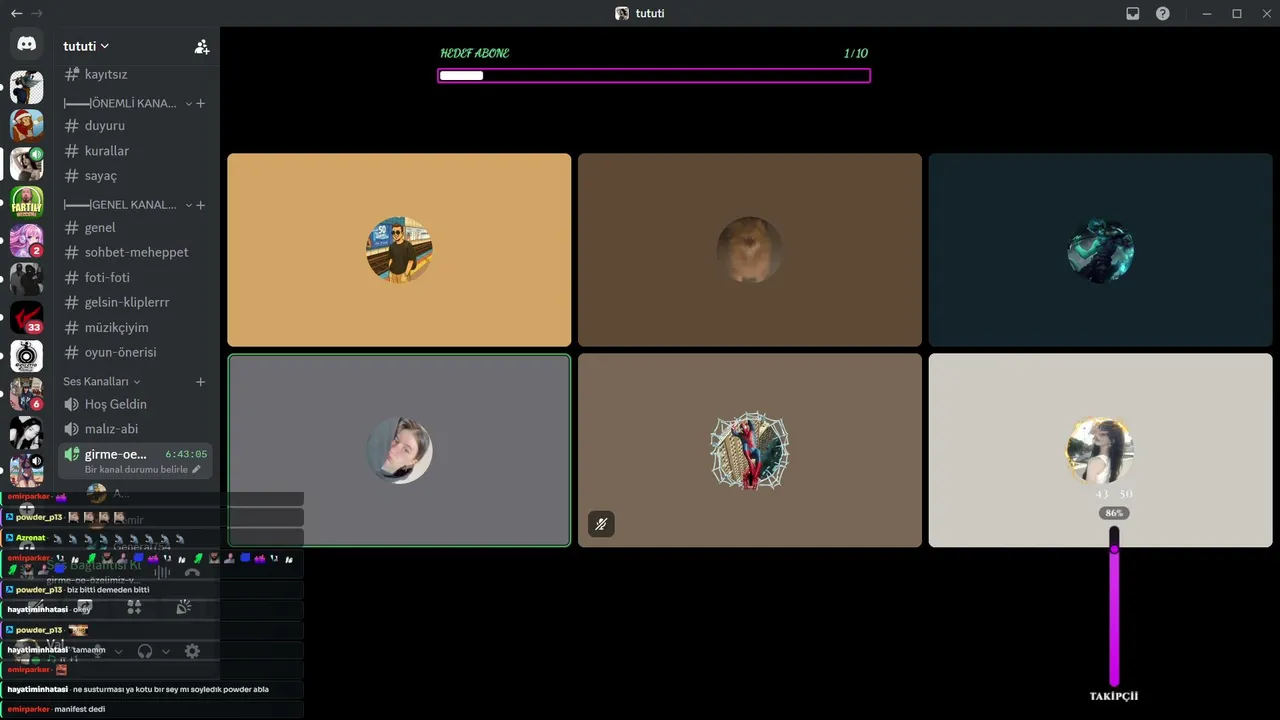Open Discord home direct messages
Viewport: 1280px width, 720px height.
click(27, 44)
